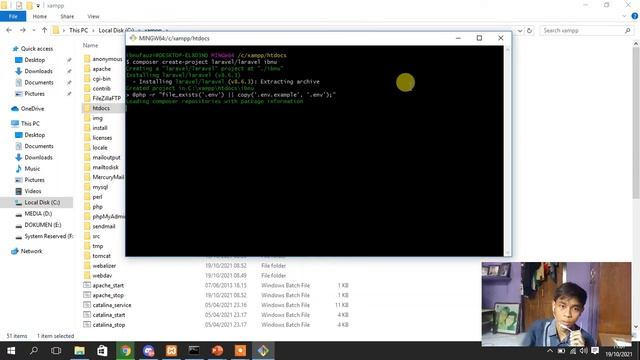Open the File ribbon tab
Image resolution: width=640 pixels, height=360 pixels.
(x=13, y=16)
